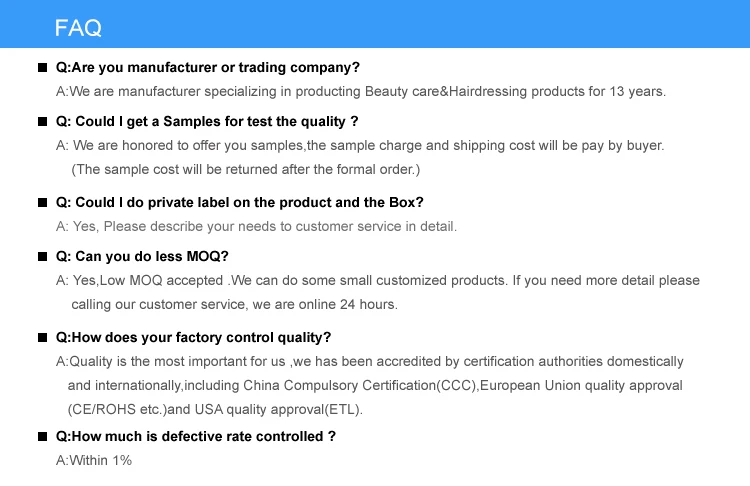The height and width of the screenshot is (486, 750).
Task: Click the bullet square next to the Samples question
Action: [42, 122]
